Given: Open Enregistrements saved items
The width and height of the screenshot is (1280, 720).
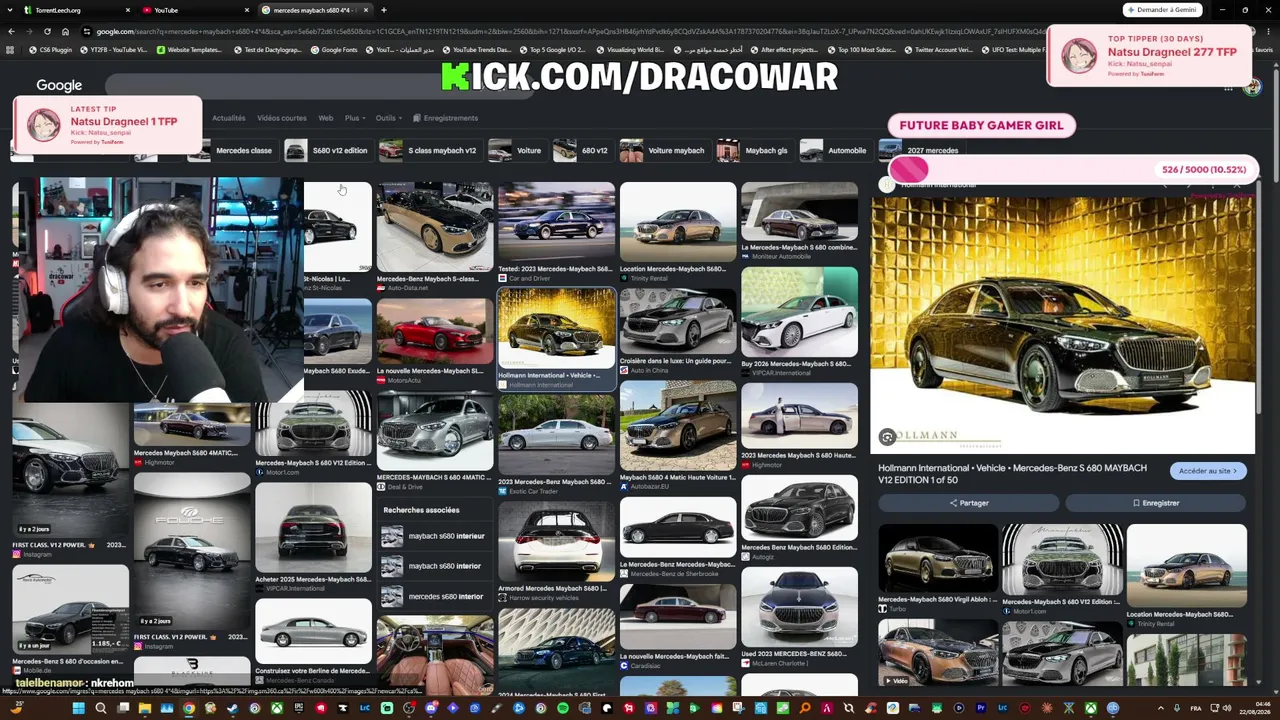Looking at the screenshot, I should coord(444,118).
